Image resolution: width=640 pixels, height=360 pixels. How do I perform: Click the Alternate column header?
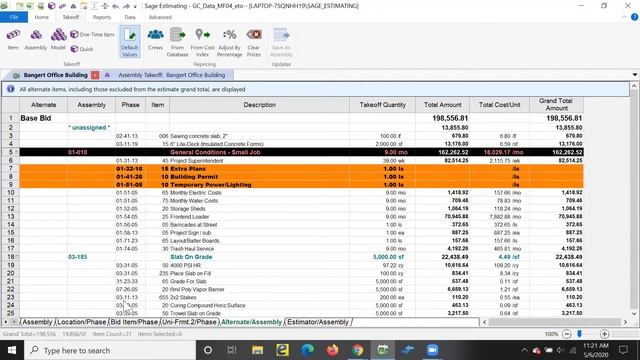pos(44,105)
